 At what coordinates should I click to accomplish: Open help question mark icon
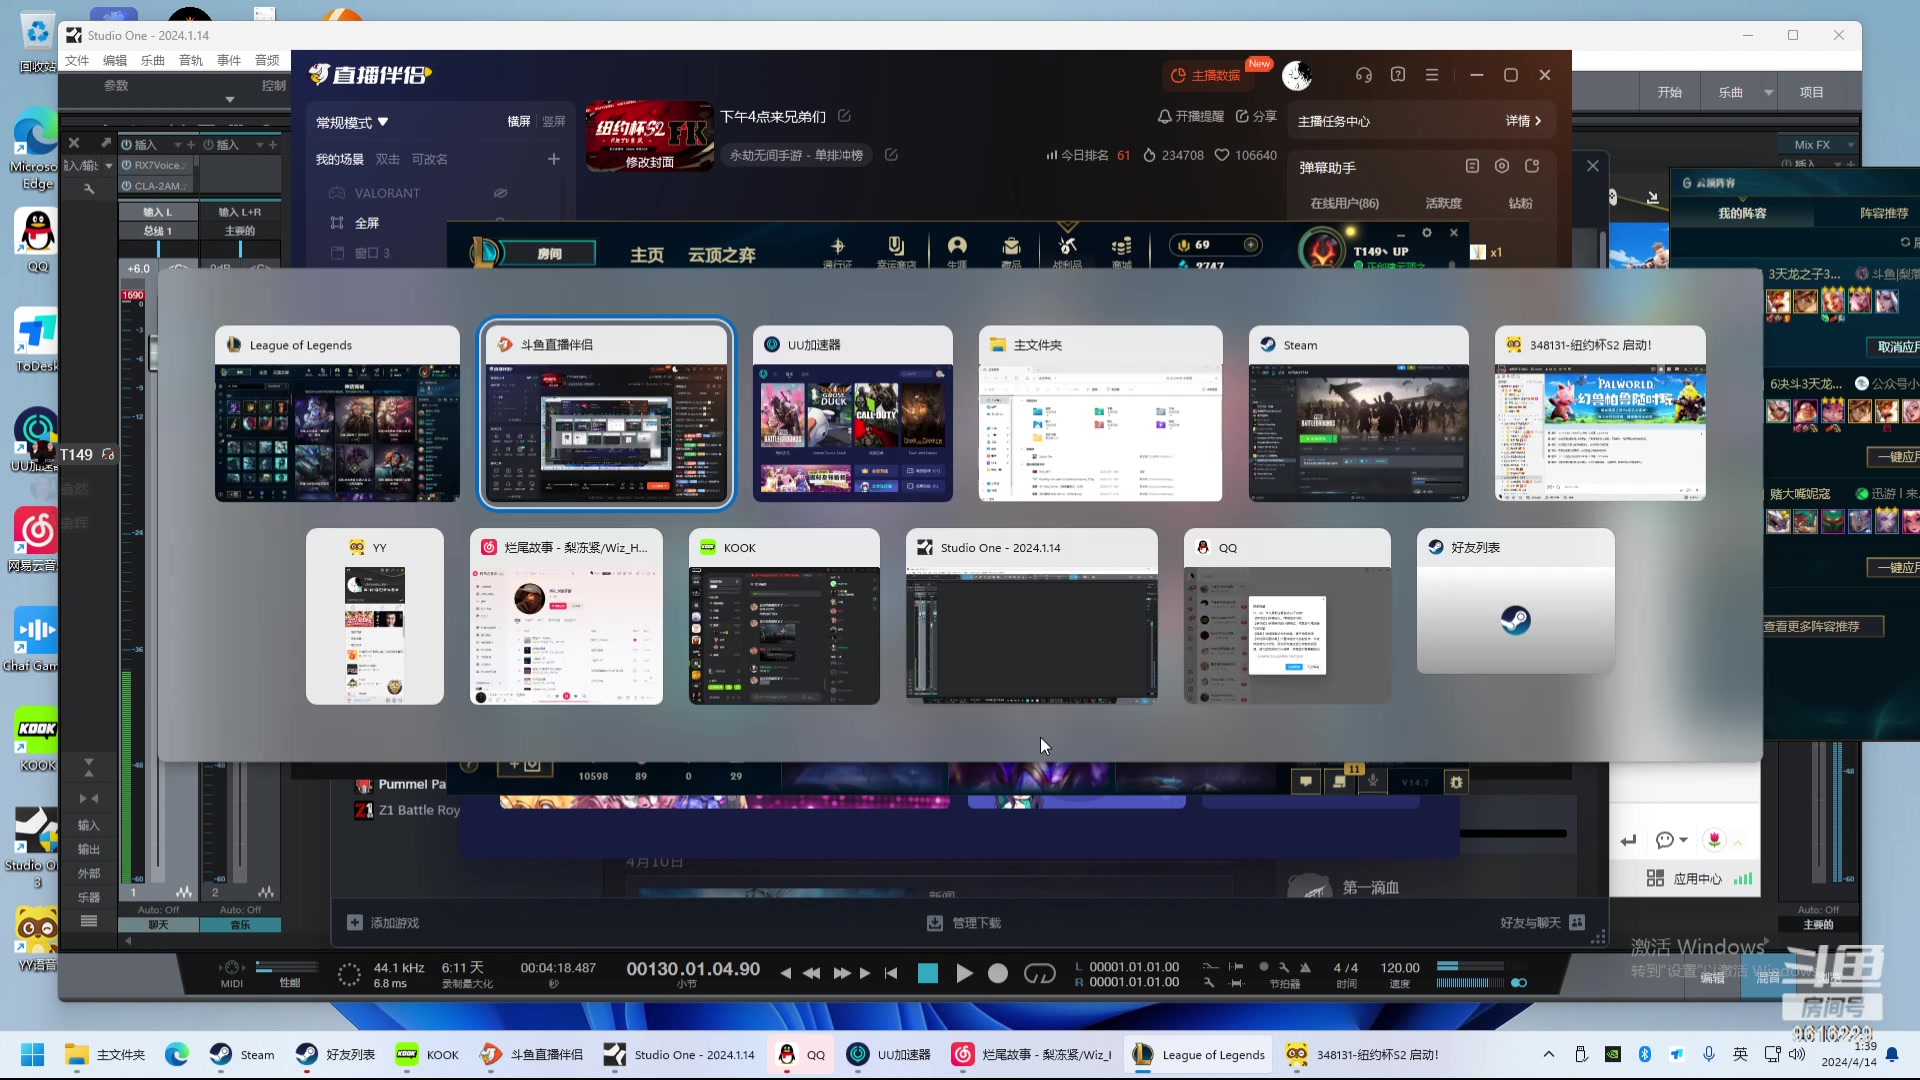pos(1398,75)
